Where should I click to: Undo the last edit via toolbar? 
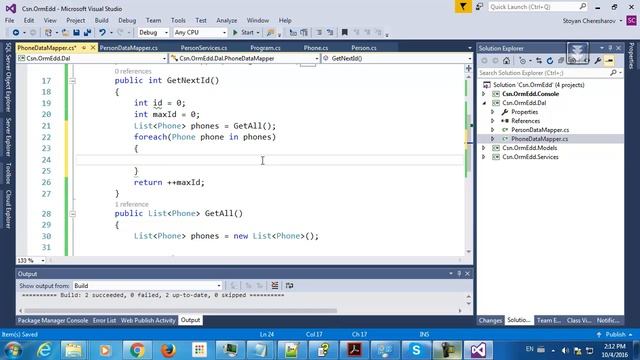click(102, 32)
